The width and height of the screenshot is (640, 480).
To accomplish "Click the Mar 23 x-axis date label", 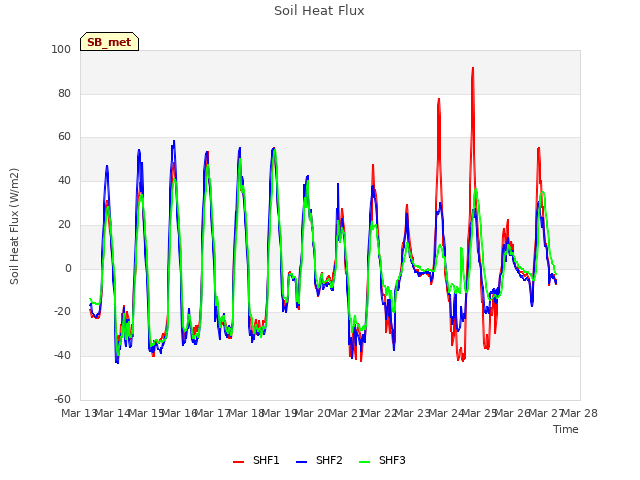I will [x=413, y=413].
